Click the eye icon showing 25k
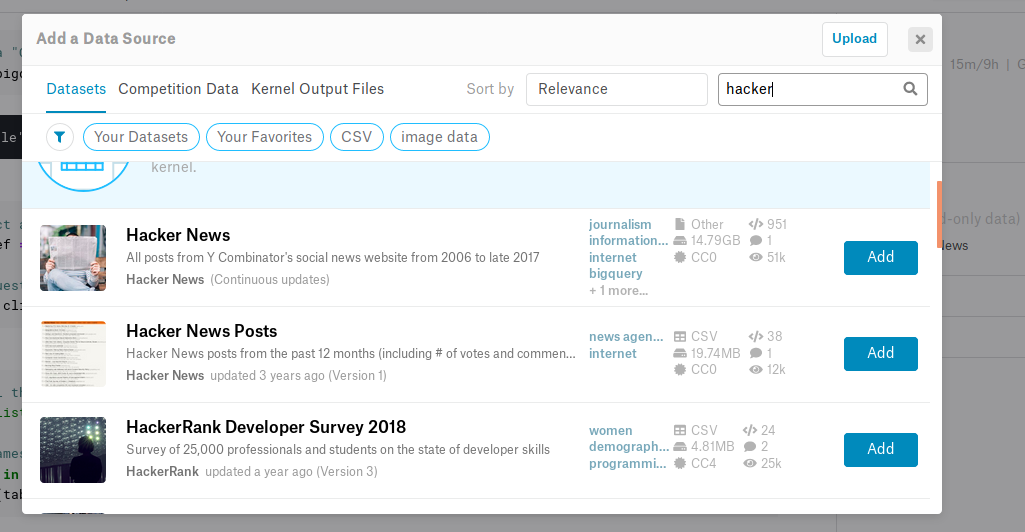Viewport: 1025px width, 532px height. 750,463
